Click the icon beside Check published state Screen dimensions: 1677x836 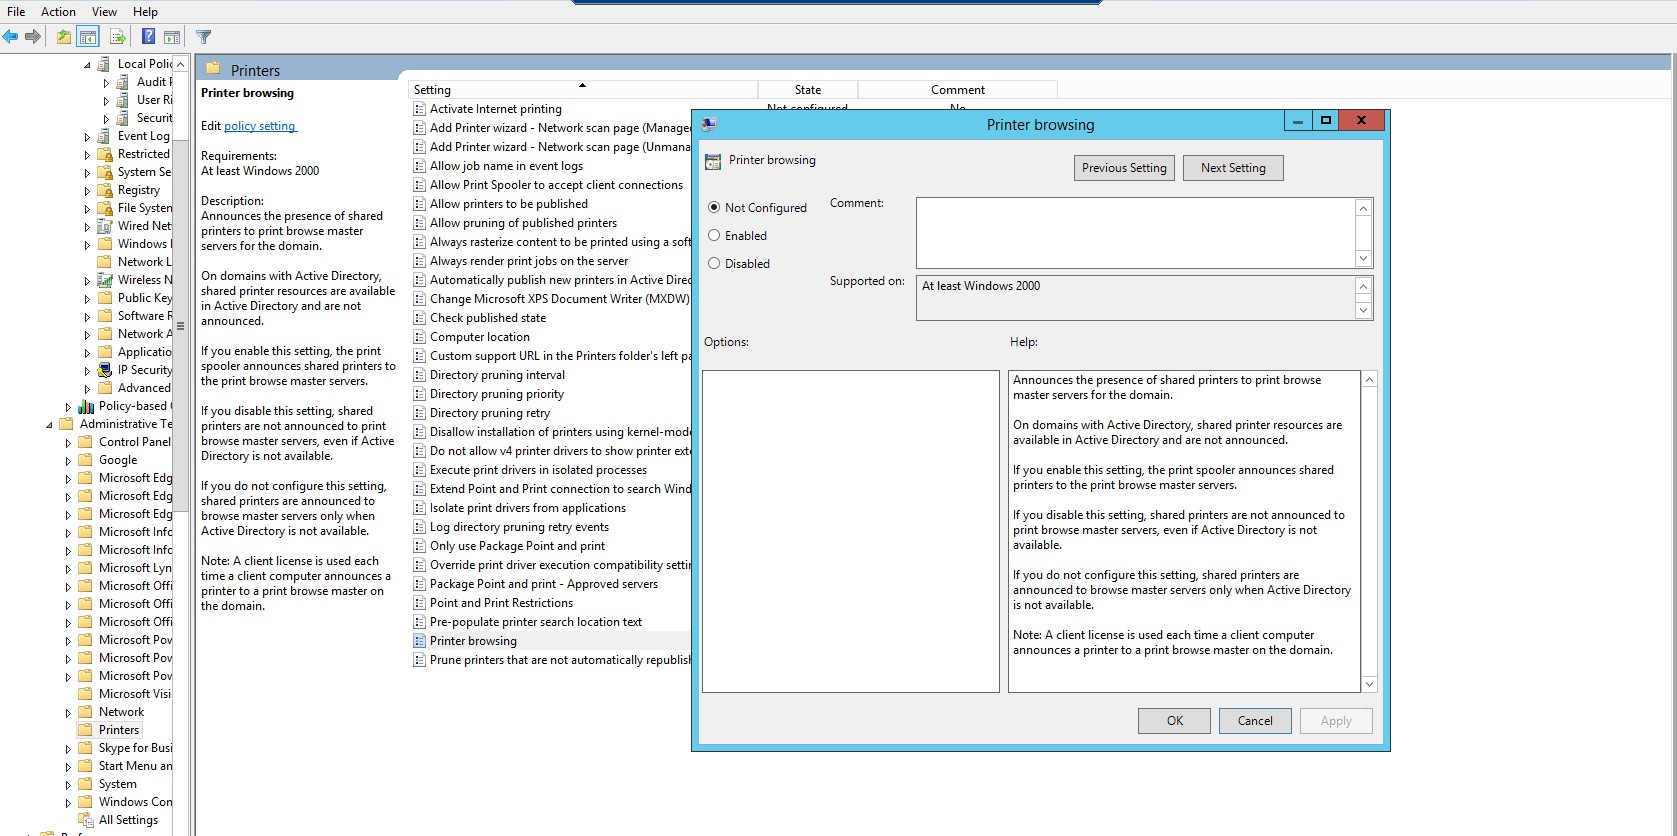pyautogui.click(x=420, y=318)
